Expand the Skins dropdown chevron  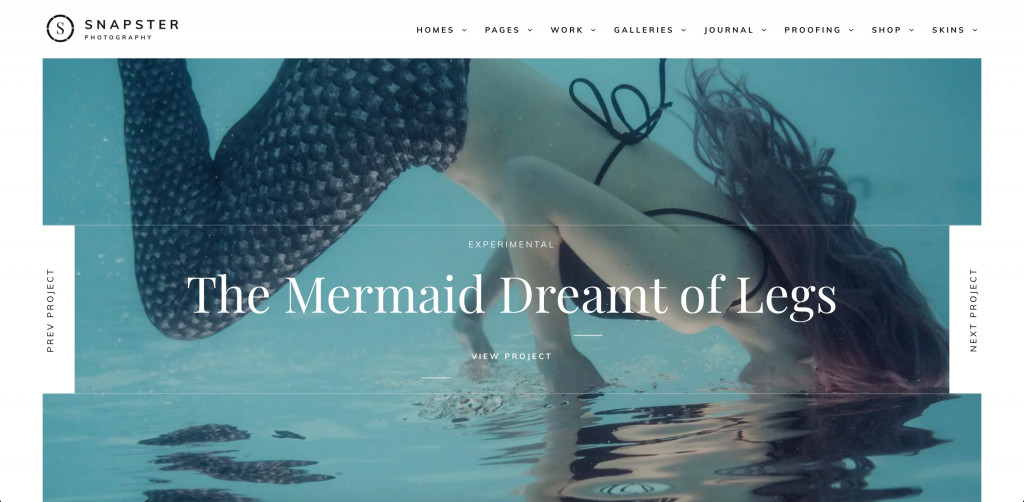(975, 30)
